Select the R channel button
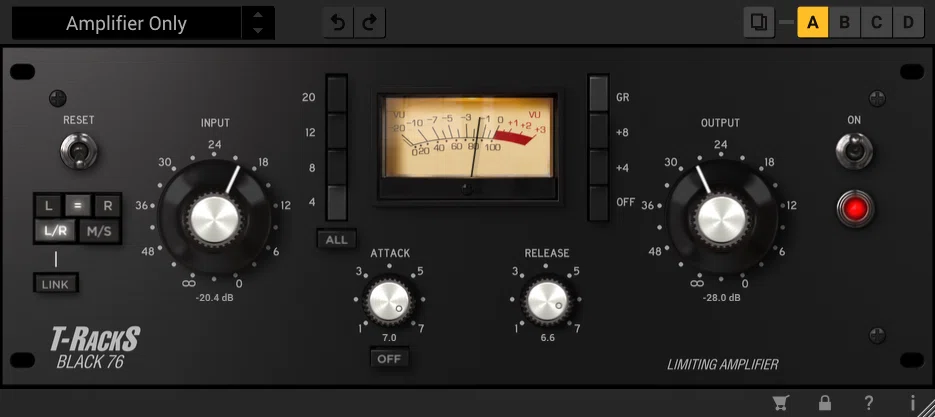 click(x=108, y=206)
